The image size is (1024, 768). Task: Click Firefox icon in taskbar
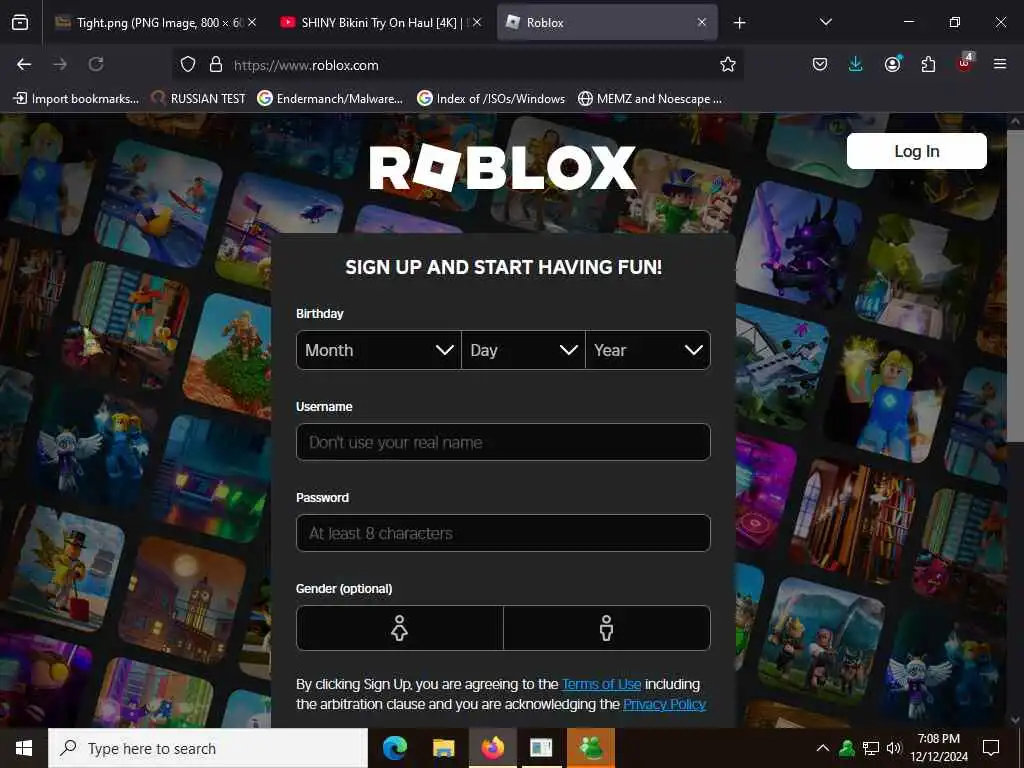tap(492, 748)
